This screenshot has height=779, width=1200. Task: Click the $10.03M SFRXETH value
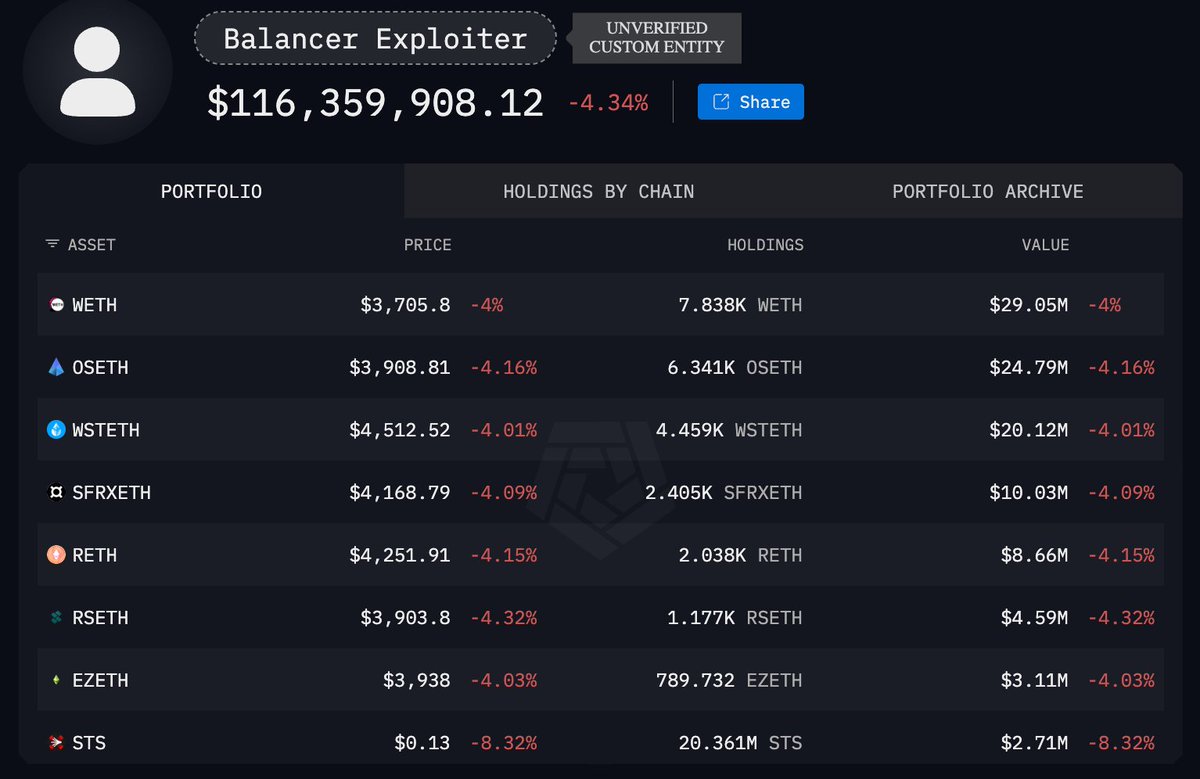tap(1029, 493)
